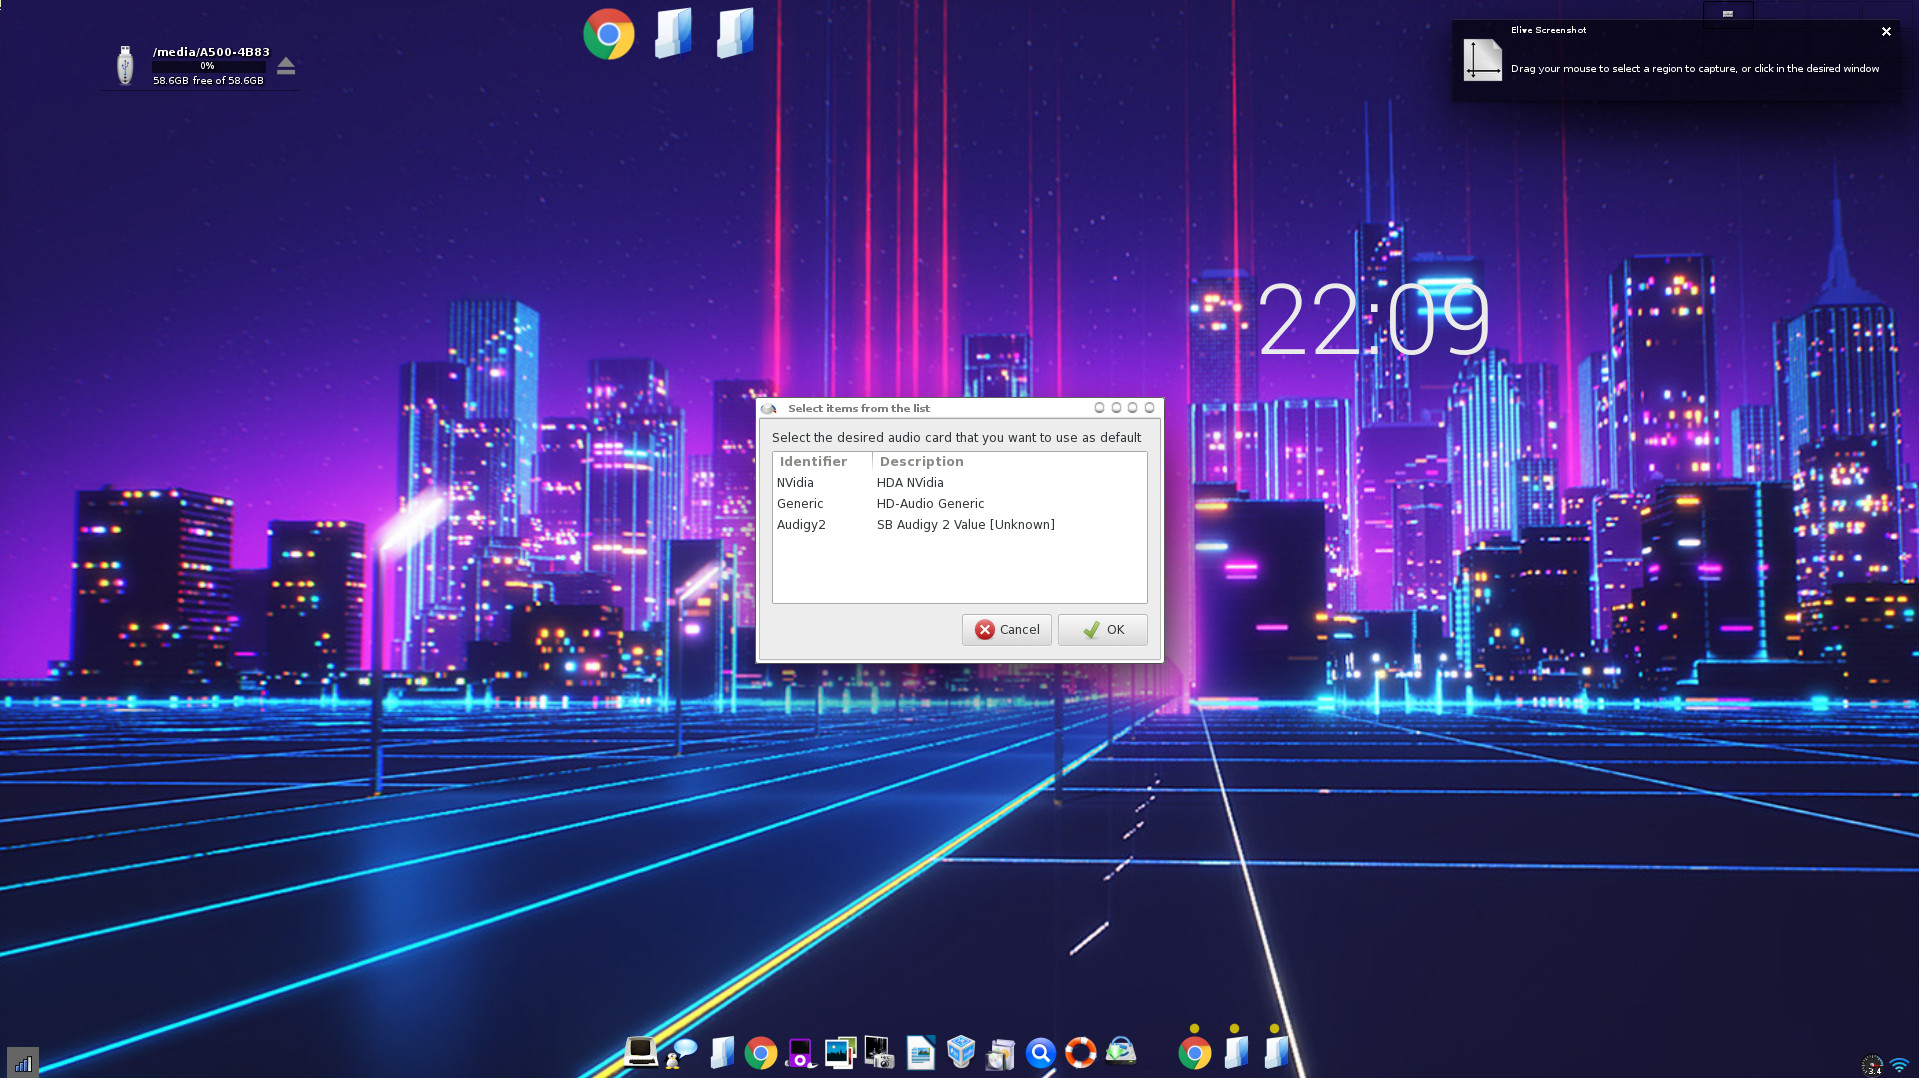The height and width of the screenshot is (1078, 1919).
Task: Click the Description column header
Action: pos(921,462)
